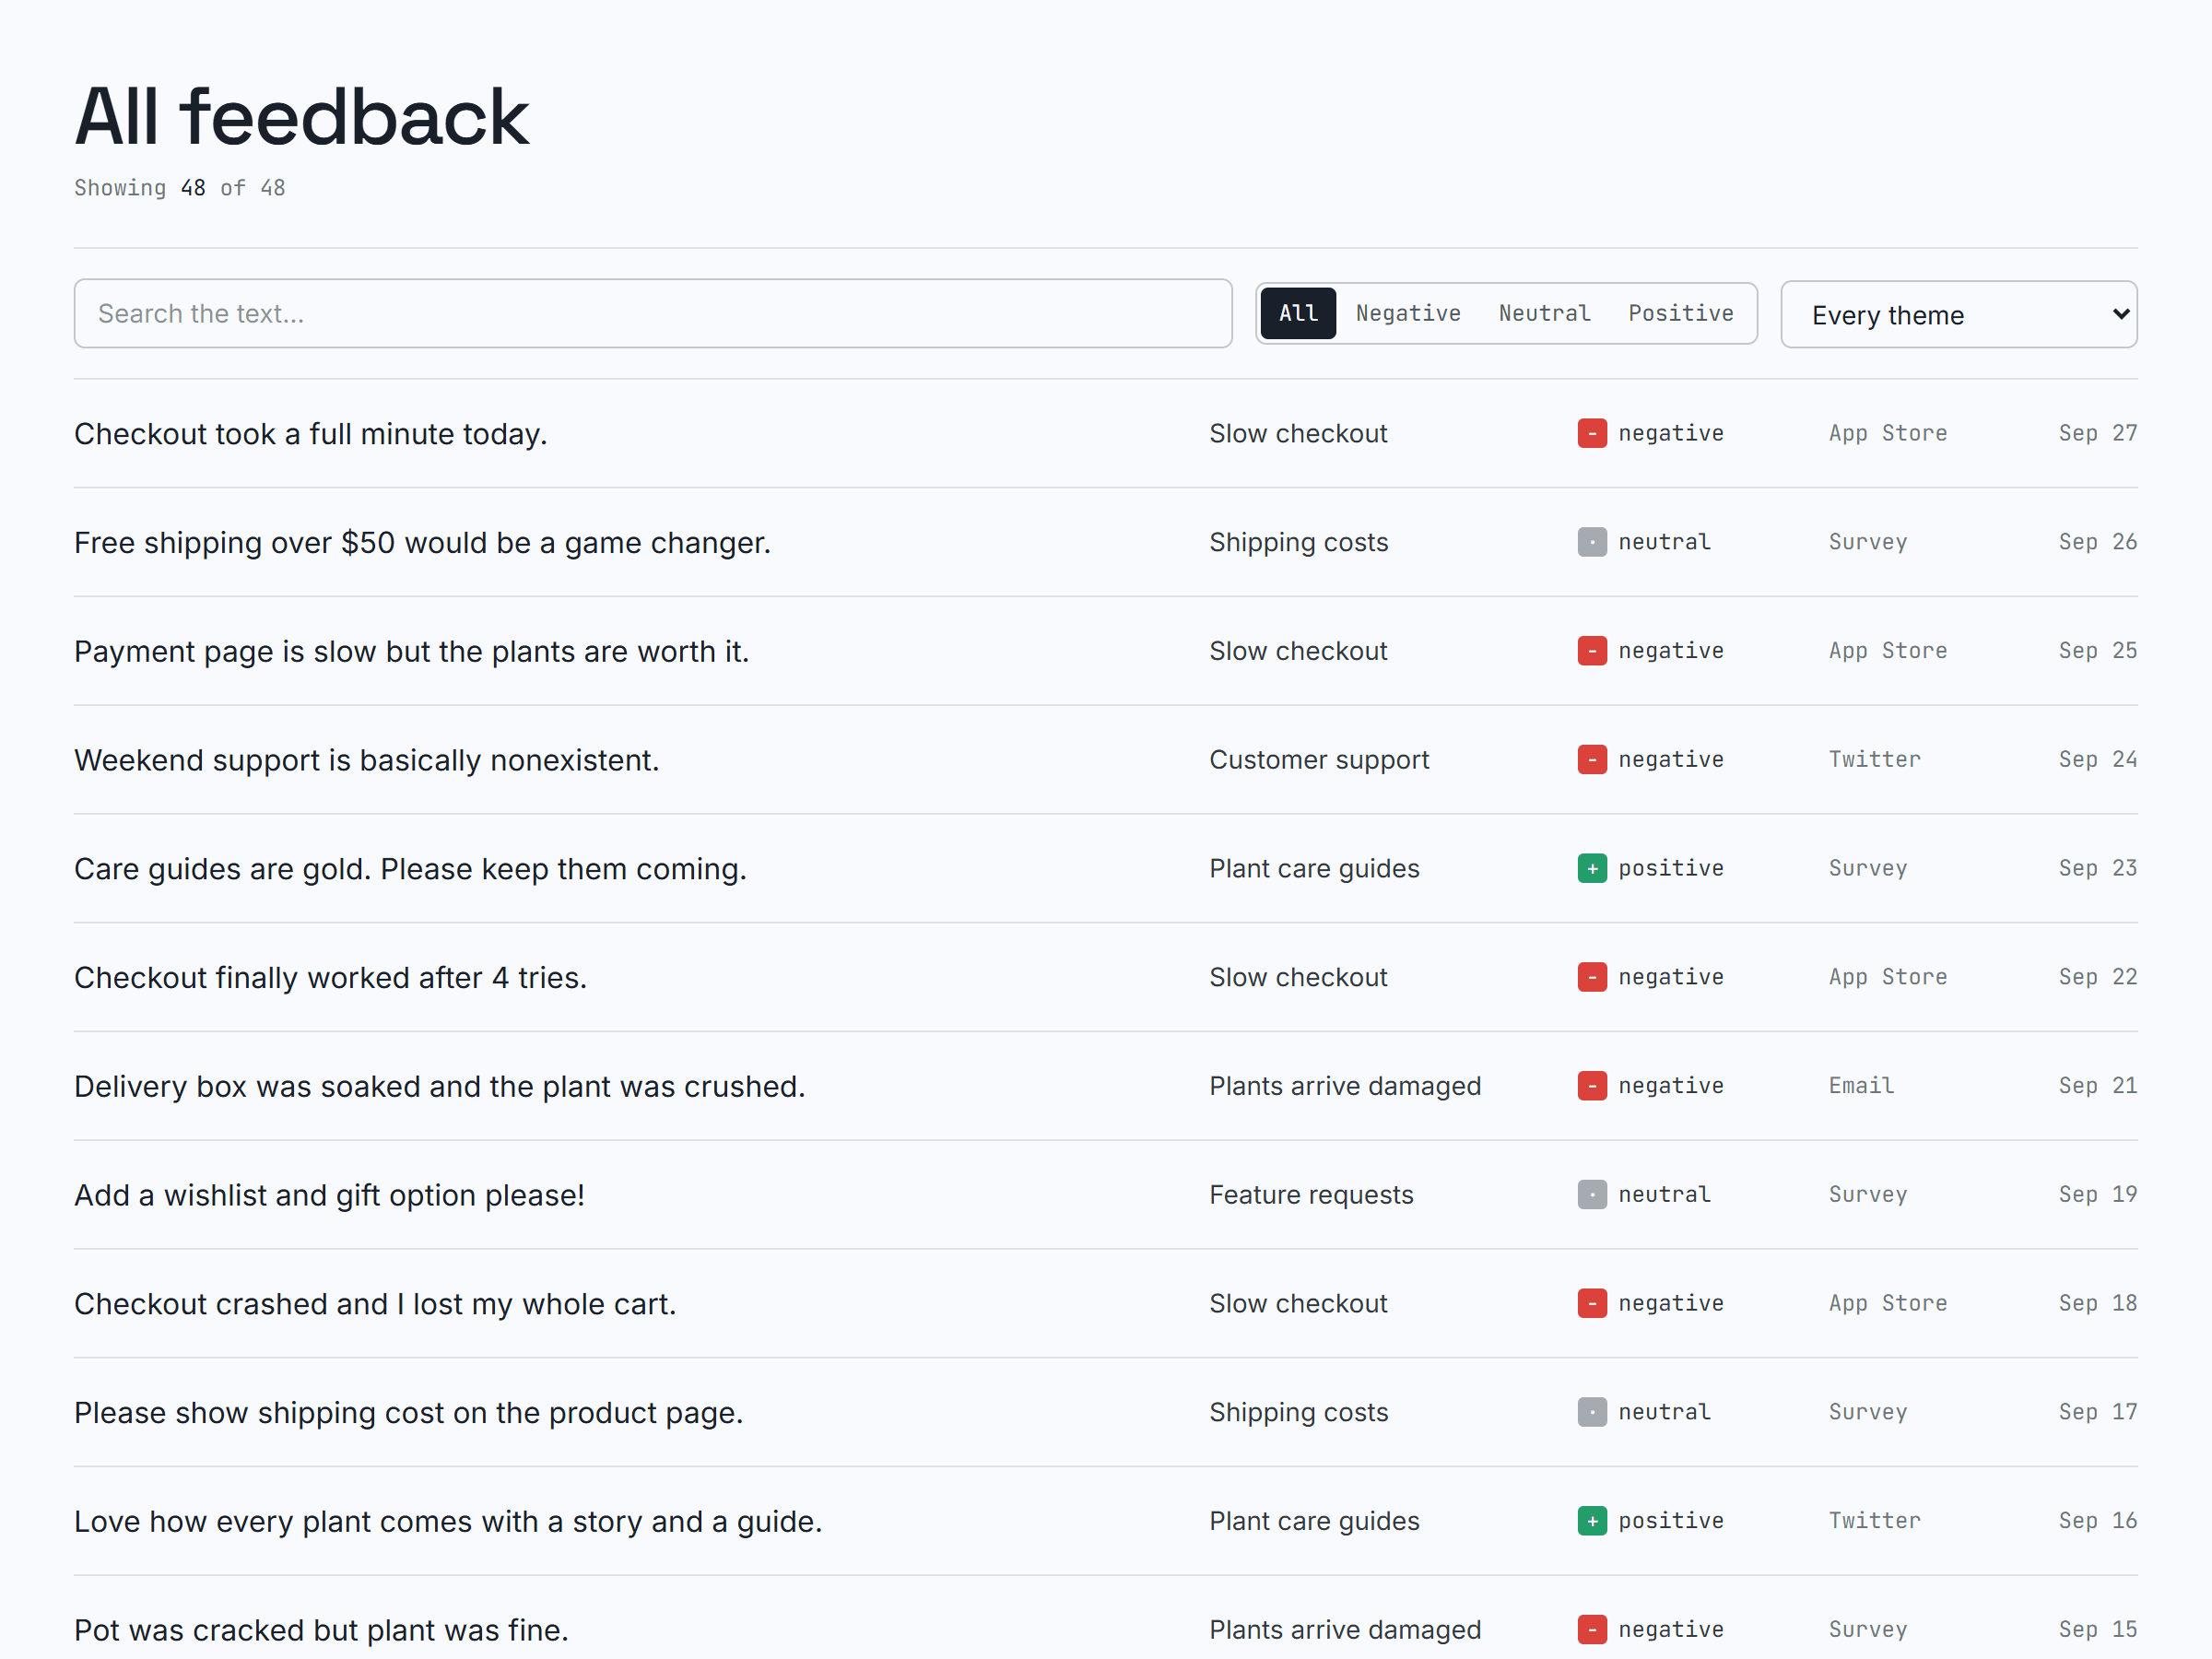Image resolution: width=2212 pixels, height=1659 pixels.
Task: Click the 'Sep 22' date cell
Action: point(2097,978)
